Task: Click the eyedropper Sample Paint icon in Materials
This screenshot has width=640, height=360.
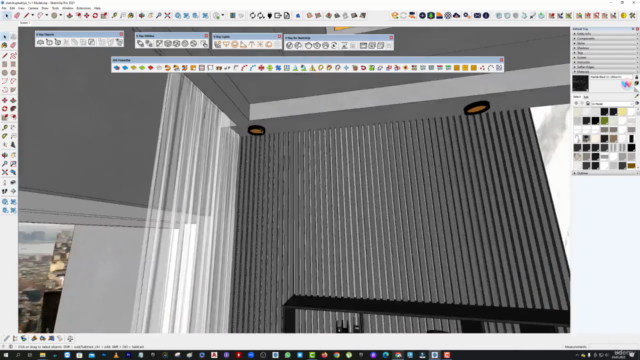Action: pos(636,96)
